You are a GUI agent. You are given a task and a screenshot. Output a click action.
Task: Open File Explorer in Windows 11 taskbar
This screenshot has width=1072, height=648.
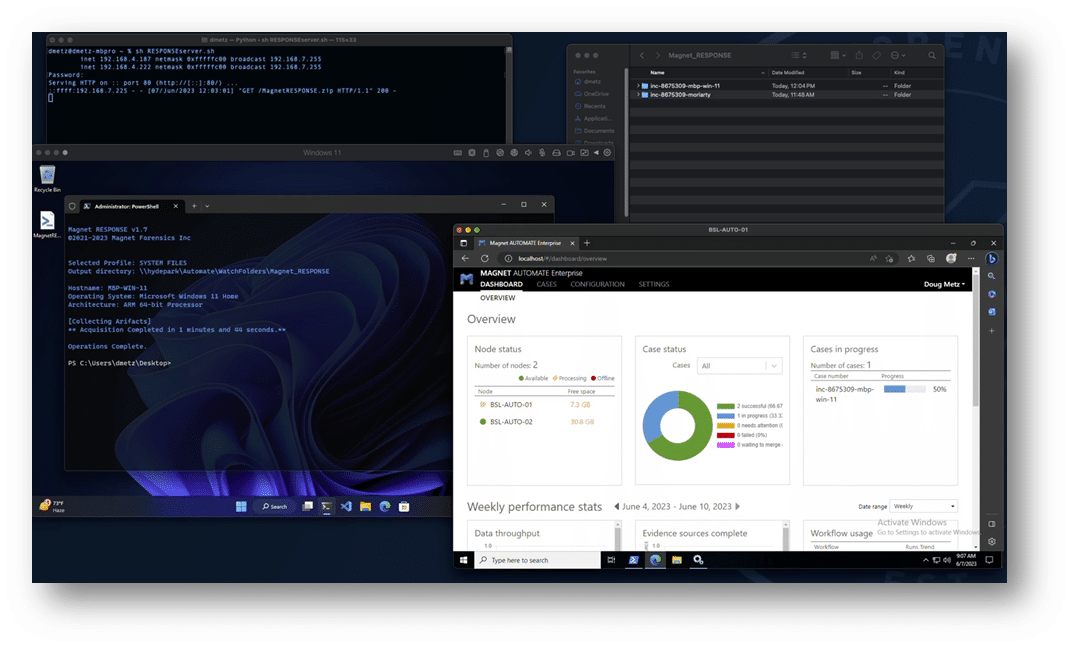[x=365, y=507]
